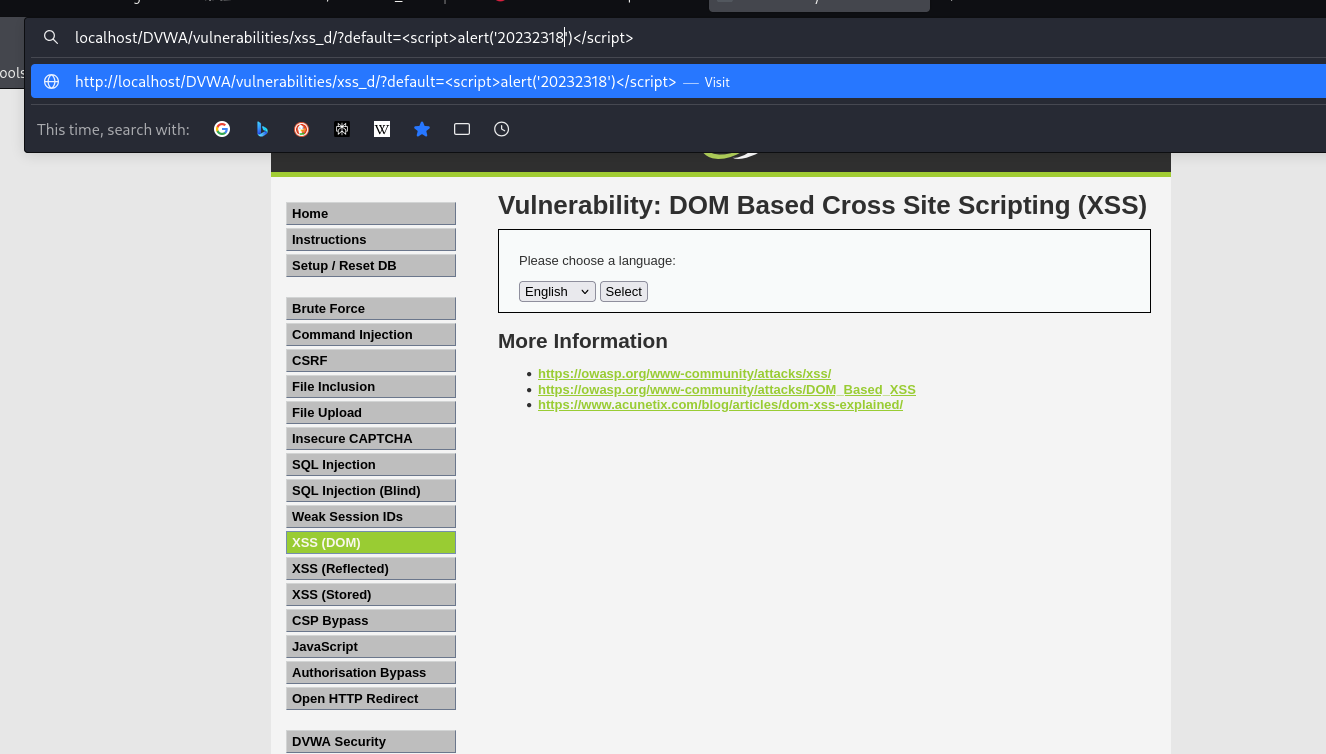This screenshot has width=1326, height=754.
Task: Open the Insecure CAPTCHA page
Action: [371, 439]
